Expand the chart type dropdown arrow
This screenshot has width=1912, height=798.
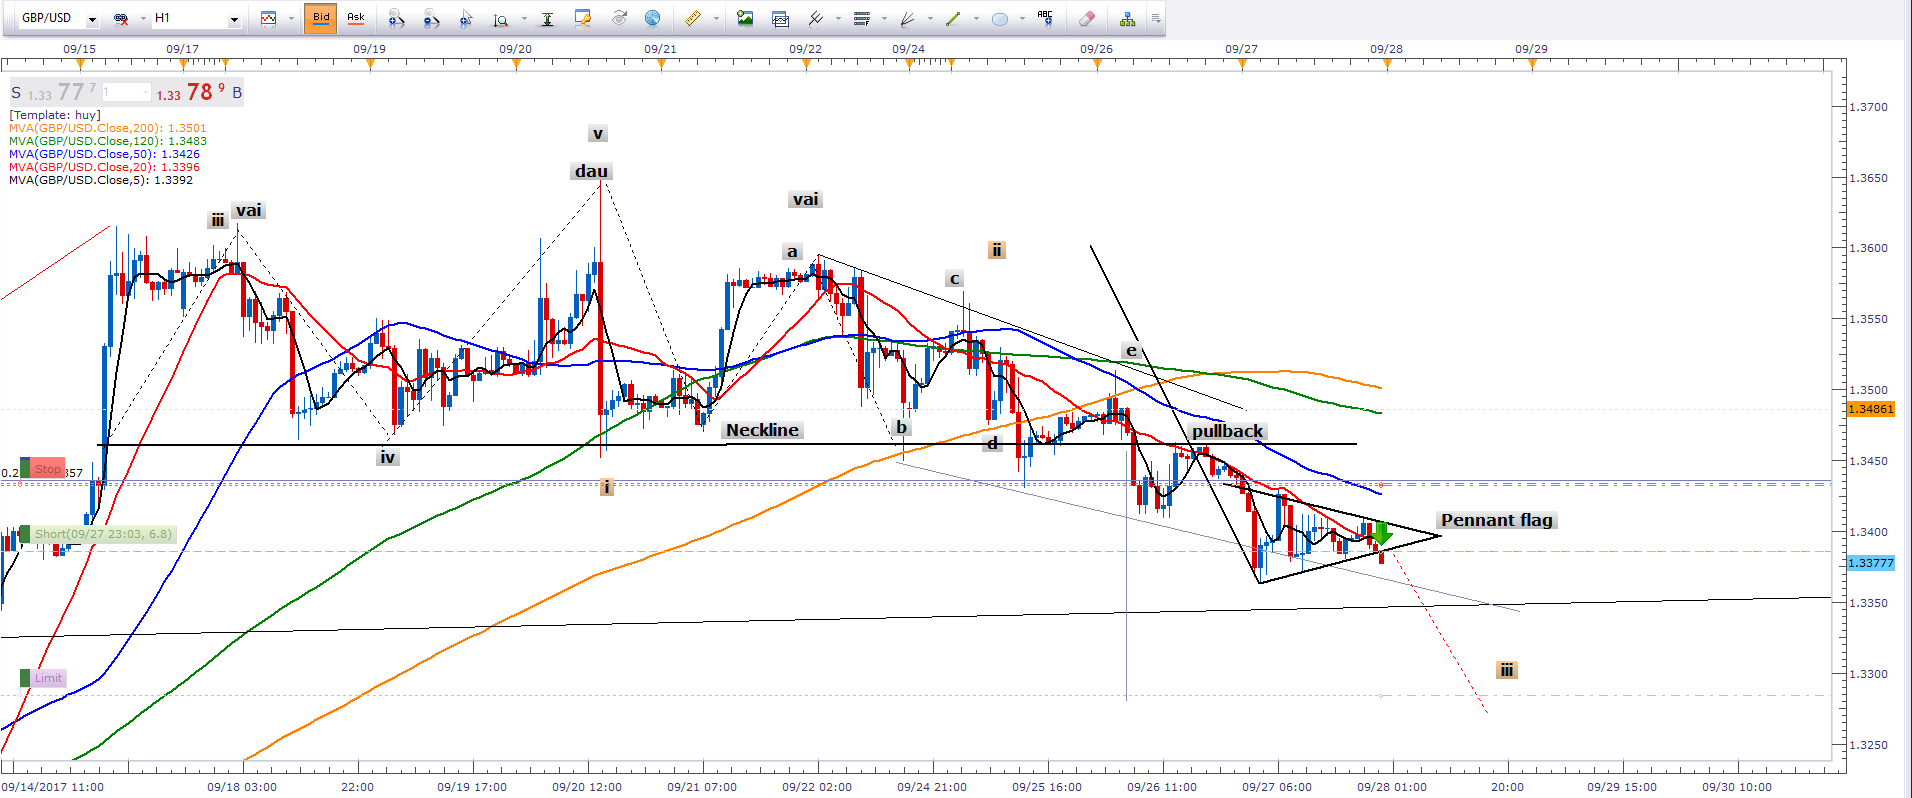click(291, 19)
